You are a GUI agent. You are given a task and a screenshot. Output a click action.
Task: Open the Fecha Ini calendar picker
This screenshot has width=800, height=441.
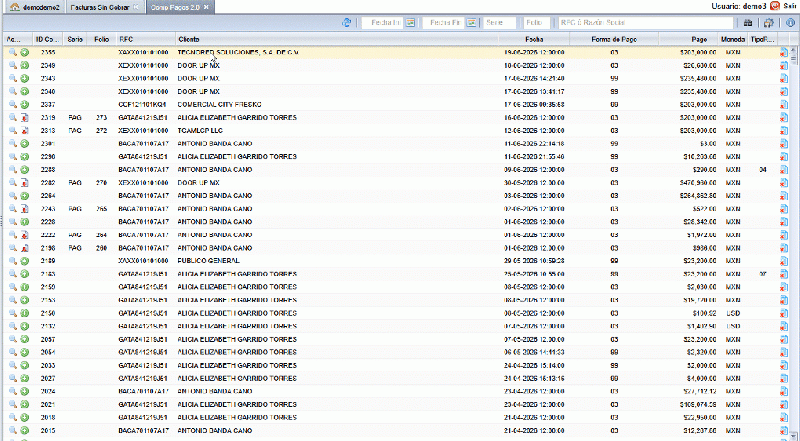point(411,22)
